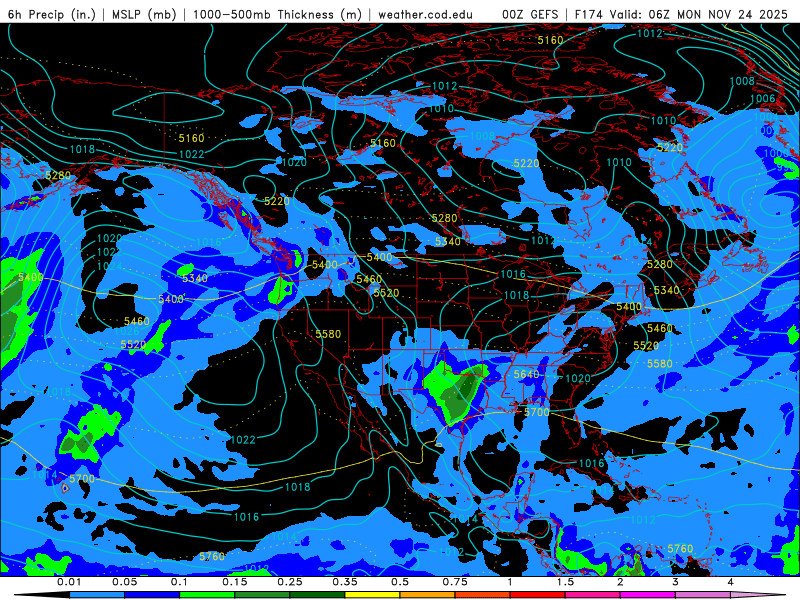Click the '5220' label over Hudson Bay
This screenshot has width=800, height=600.
pyautogui.click(x=526, y=163)
